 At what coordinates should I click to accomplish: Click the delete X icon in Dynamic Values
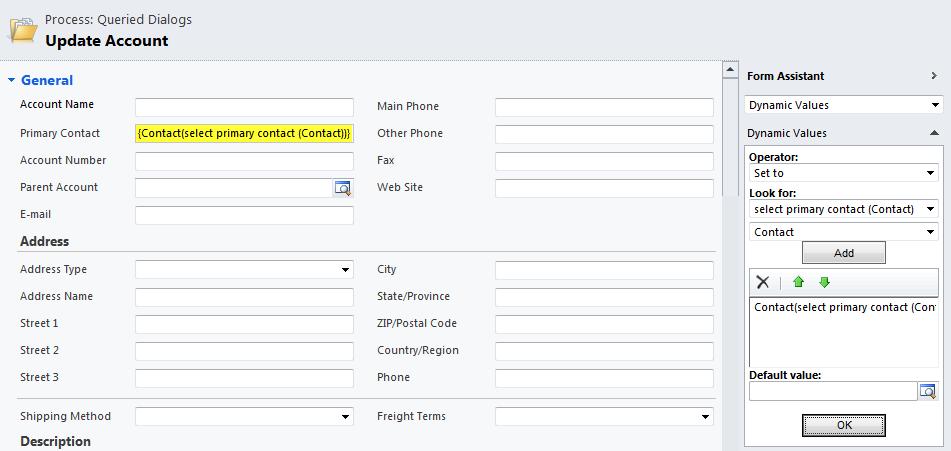pyautogui.click(x=763, y=283)
